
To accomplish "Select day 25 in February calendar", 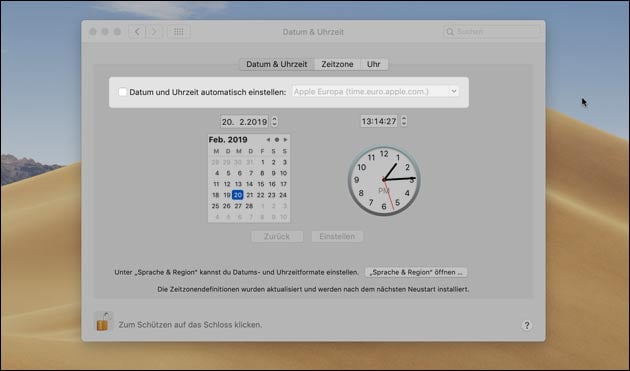I will coord(215,206).
